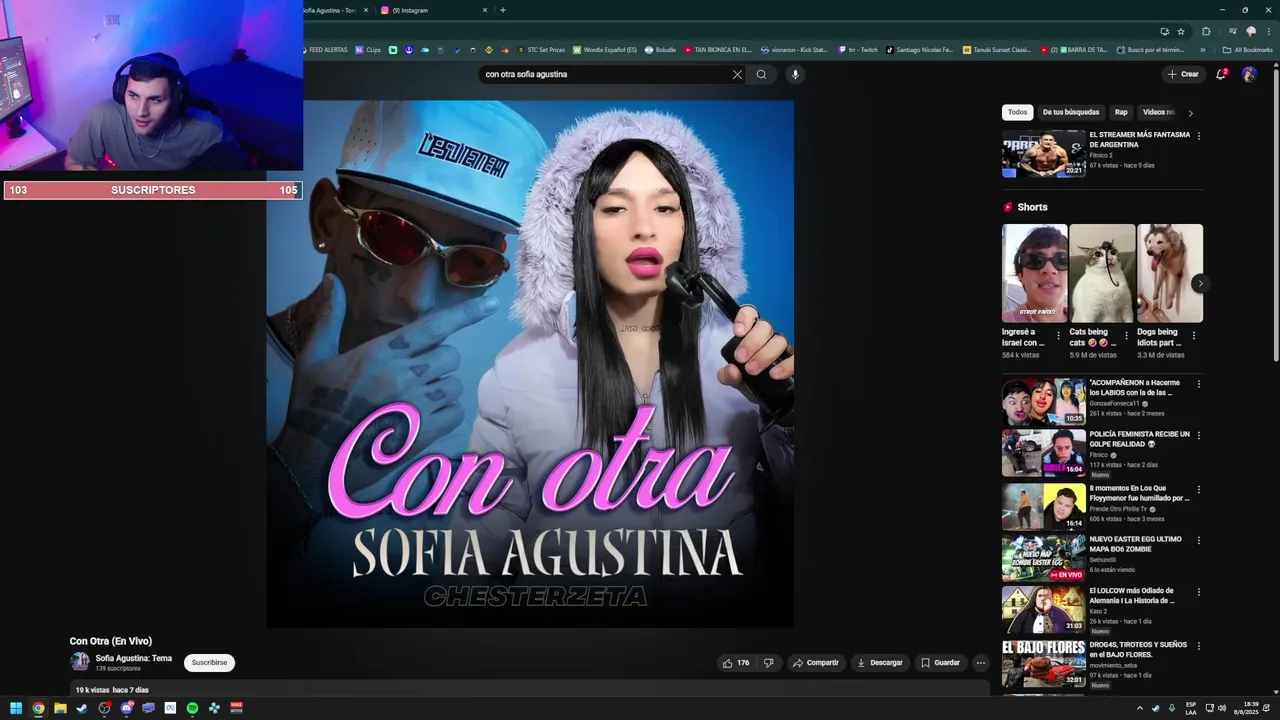Close the Instagram tab
Viewport: 1280px width, 720px height.
pyautogui.click(x=485, y=10)
